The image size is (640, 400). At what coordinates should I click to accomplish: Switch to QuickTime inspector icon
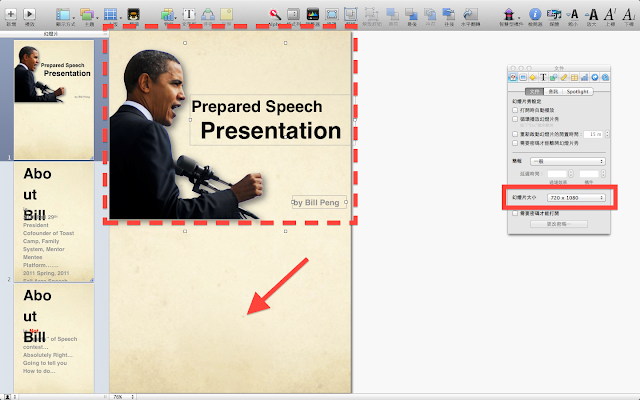pos(605,77)
